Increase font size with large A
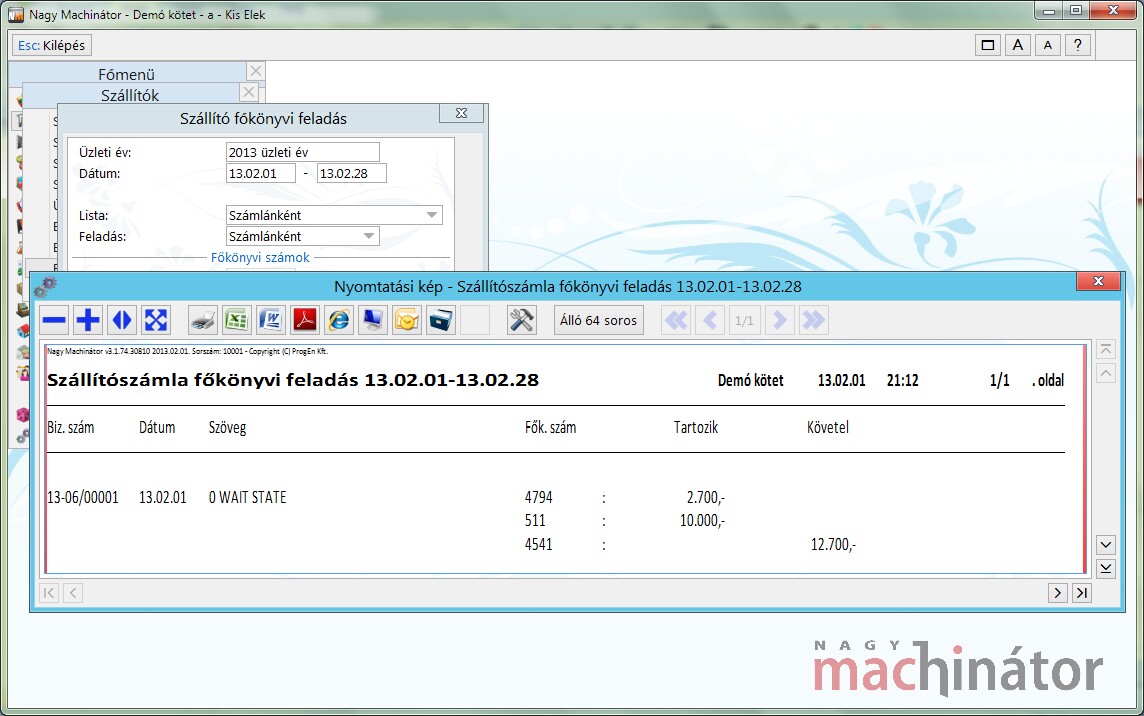Image resolution: width=1144 pixels, height=716 pixels. pyautogui.click(x=1018, y=45)
